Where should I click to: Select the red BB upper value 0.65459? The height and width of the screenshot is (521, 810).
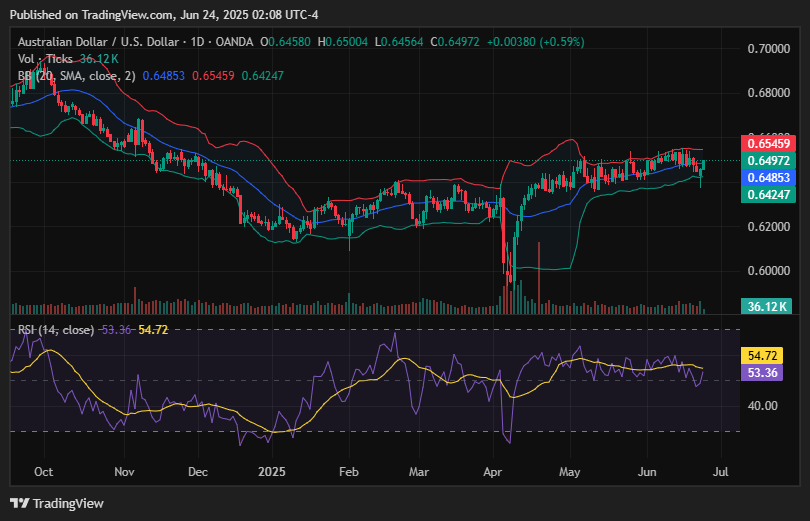coord(213,76)
